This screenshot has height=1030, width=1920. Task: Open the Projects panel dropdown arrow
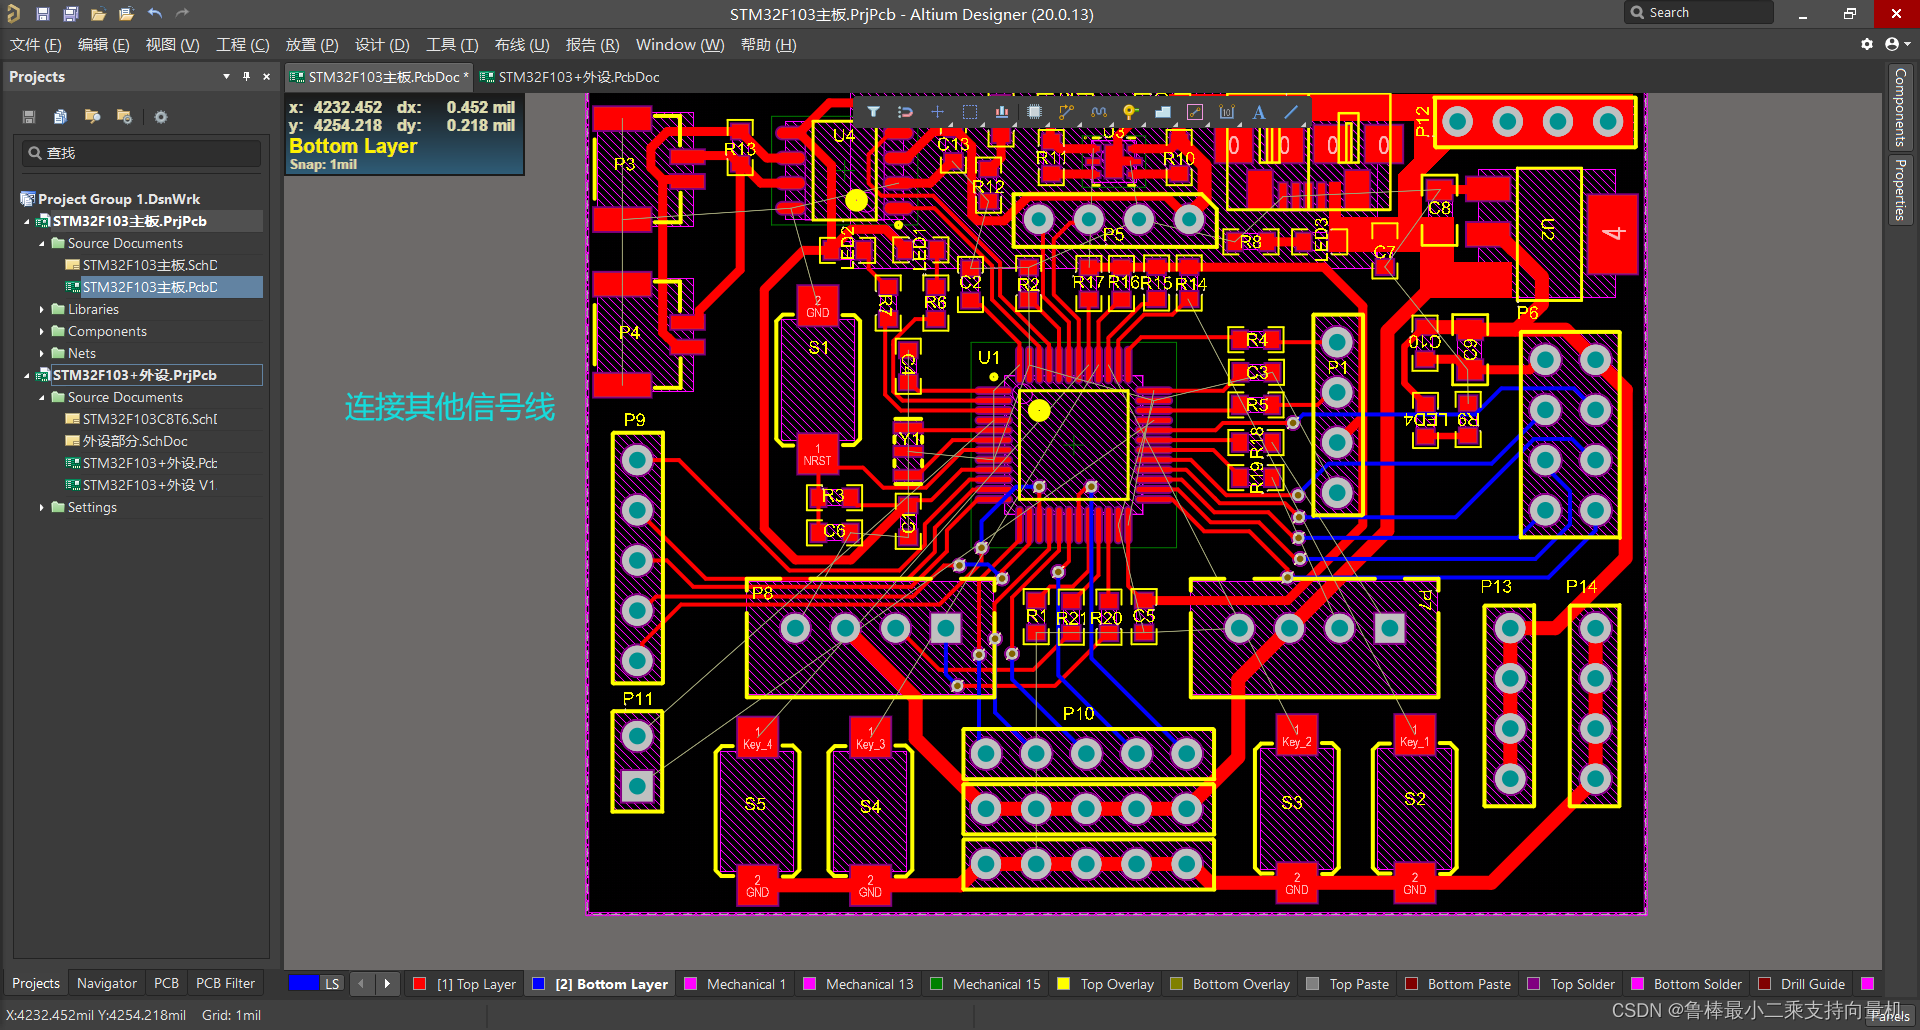tap(226, 76)
